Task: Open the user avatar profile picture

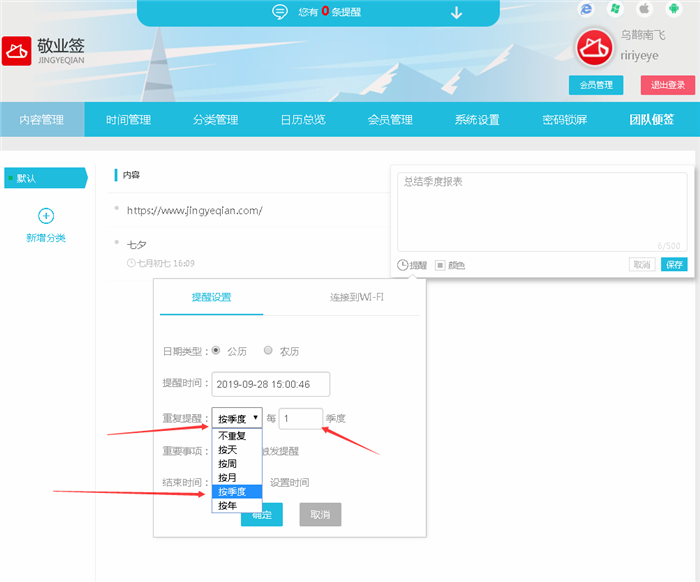Action: [594, 47]
